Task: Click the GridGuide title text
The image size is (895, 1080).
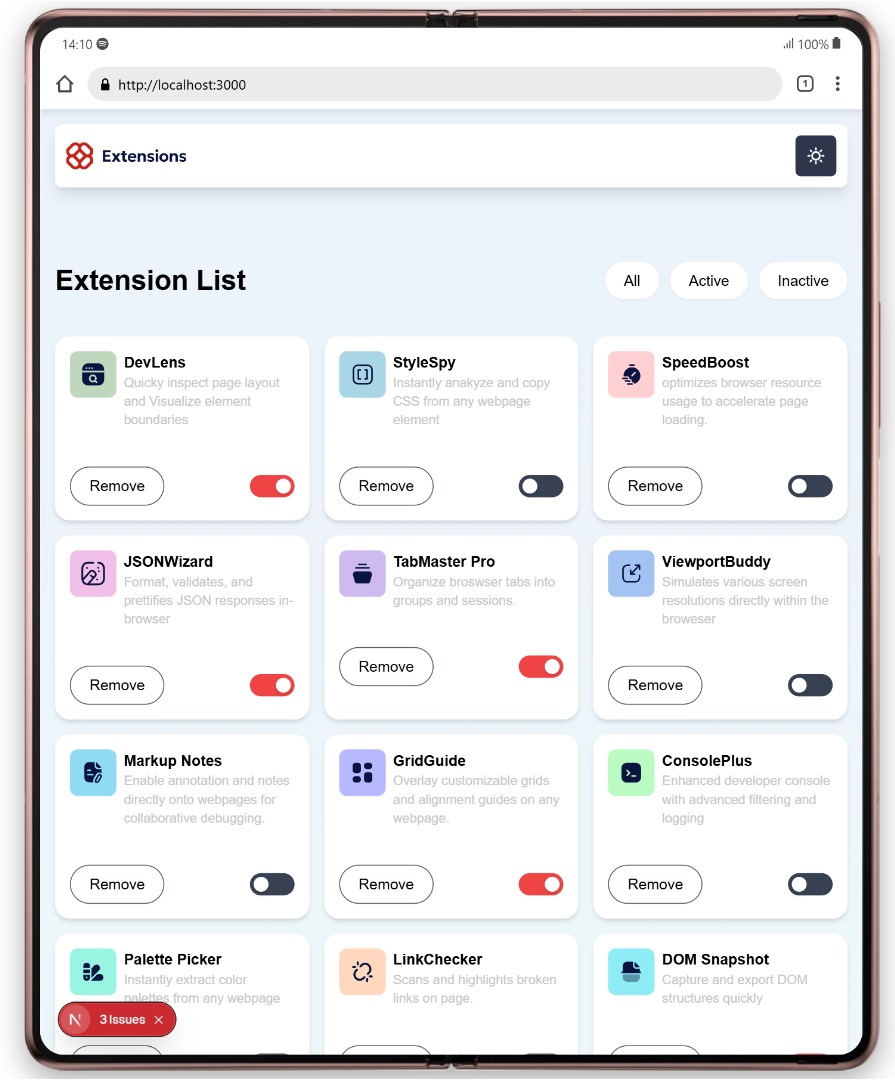Action: tap(429, 761)
